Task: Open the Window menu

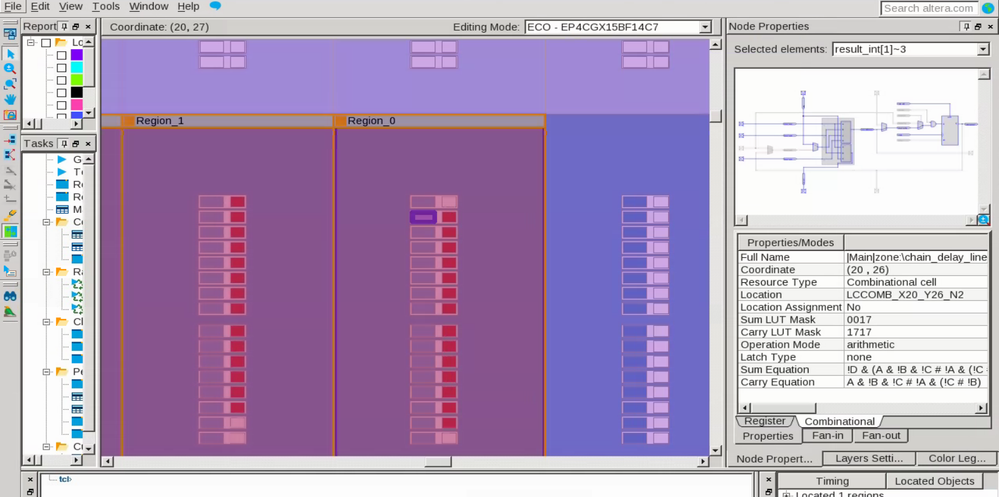Action: 148,6
